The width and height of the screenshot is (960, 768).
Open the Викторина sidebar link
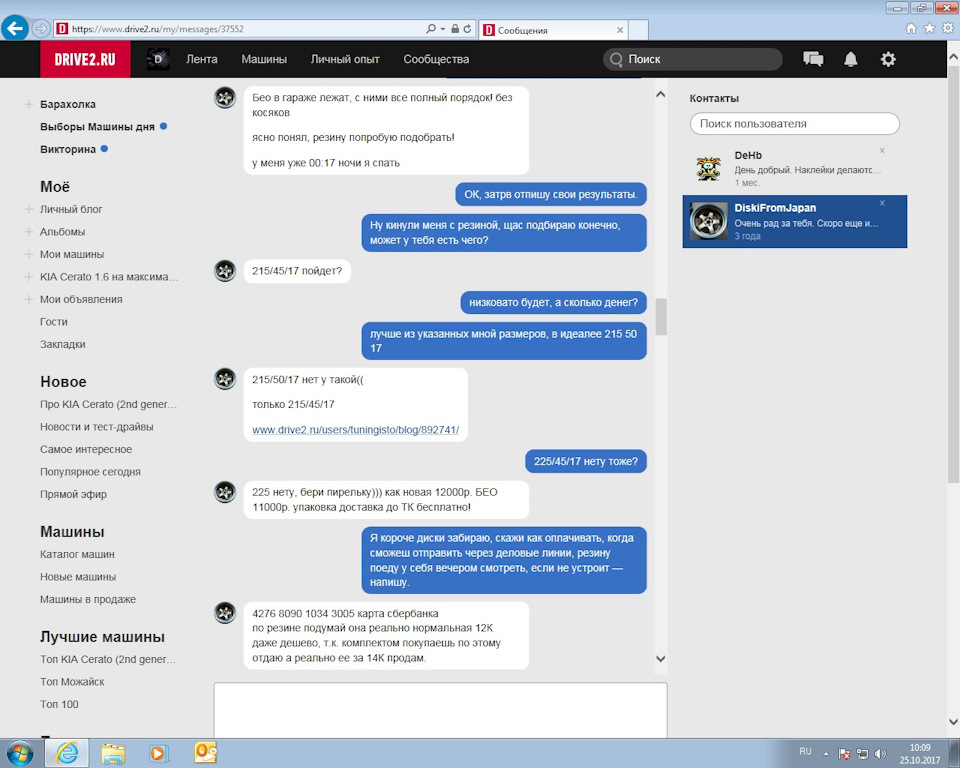click(x=68, y=149)
